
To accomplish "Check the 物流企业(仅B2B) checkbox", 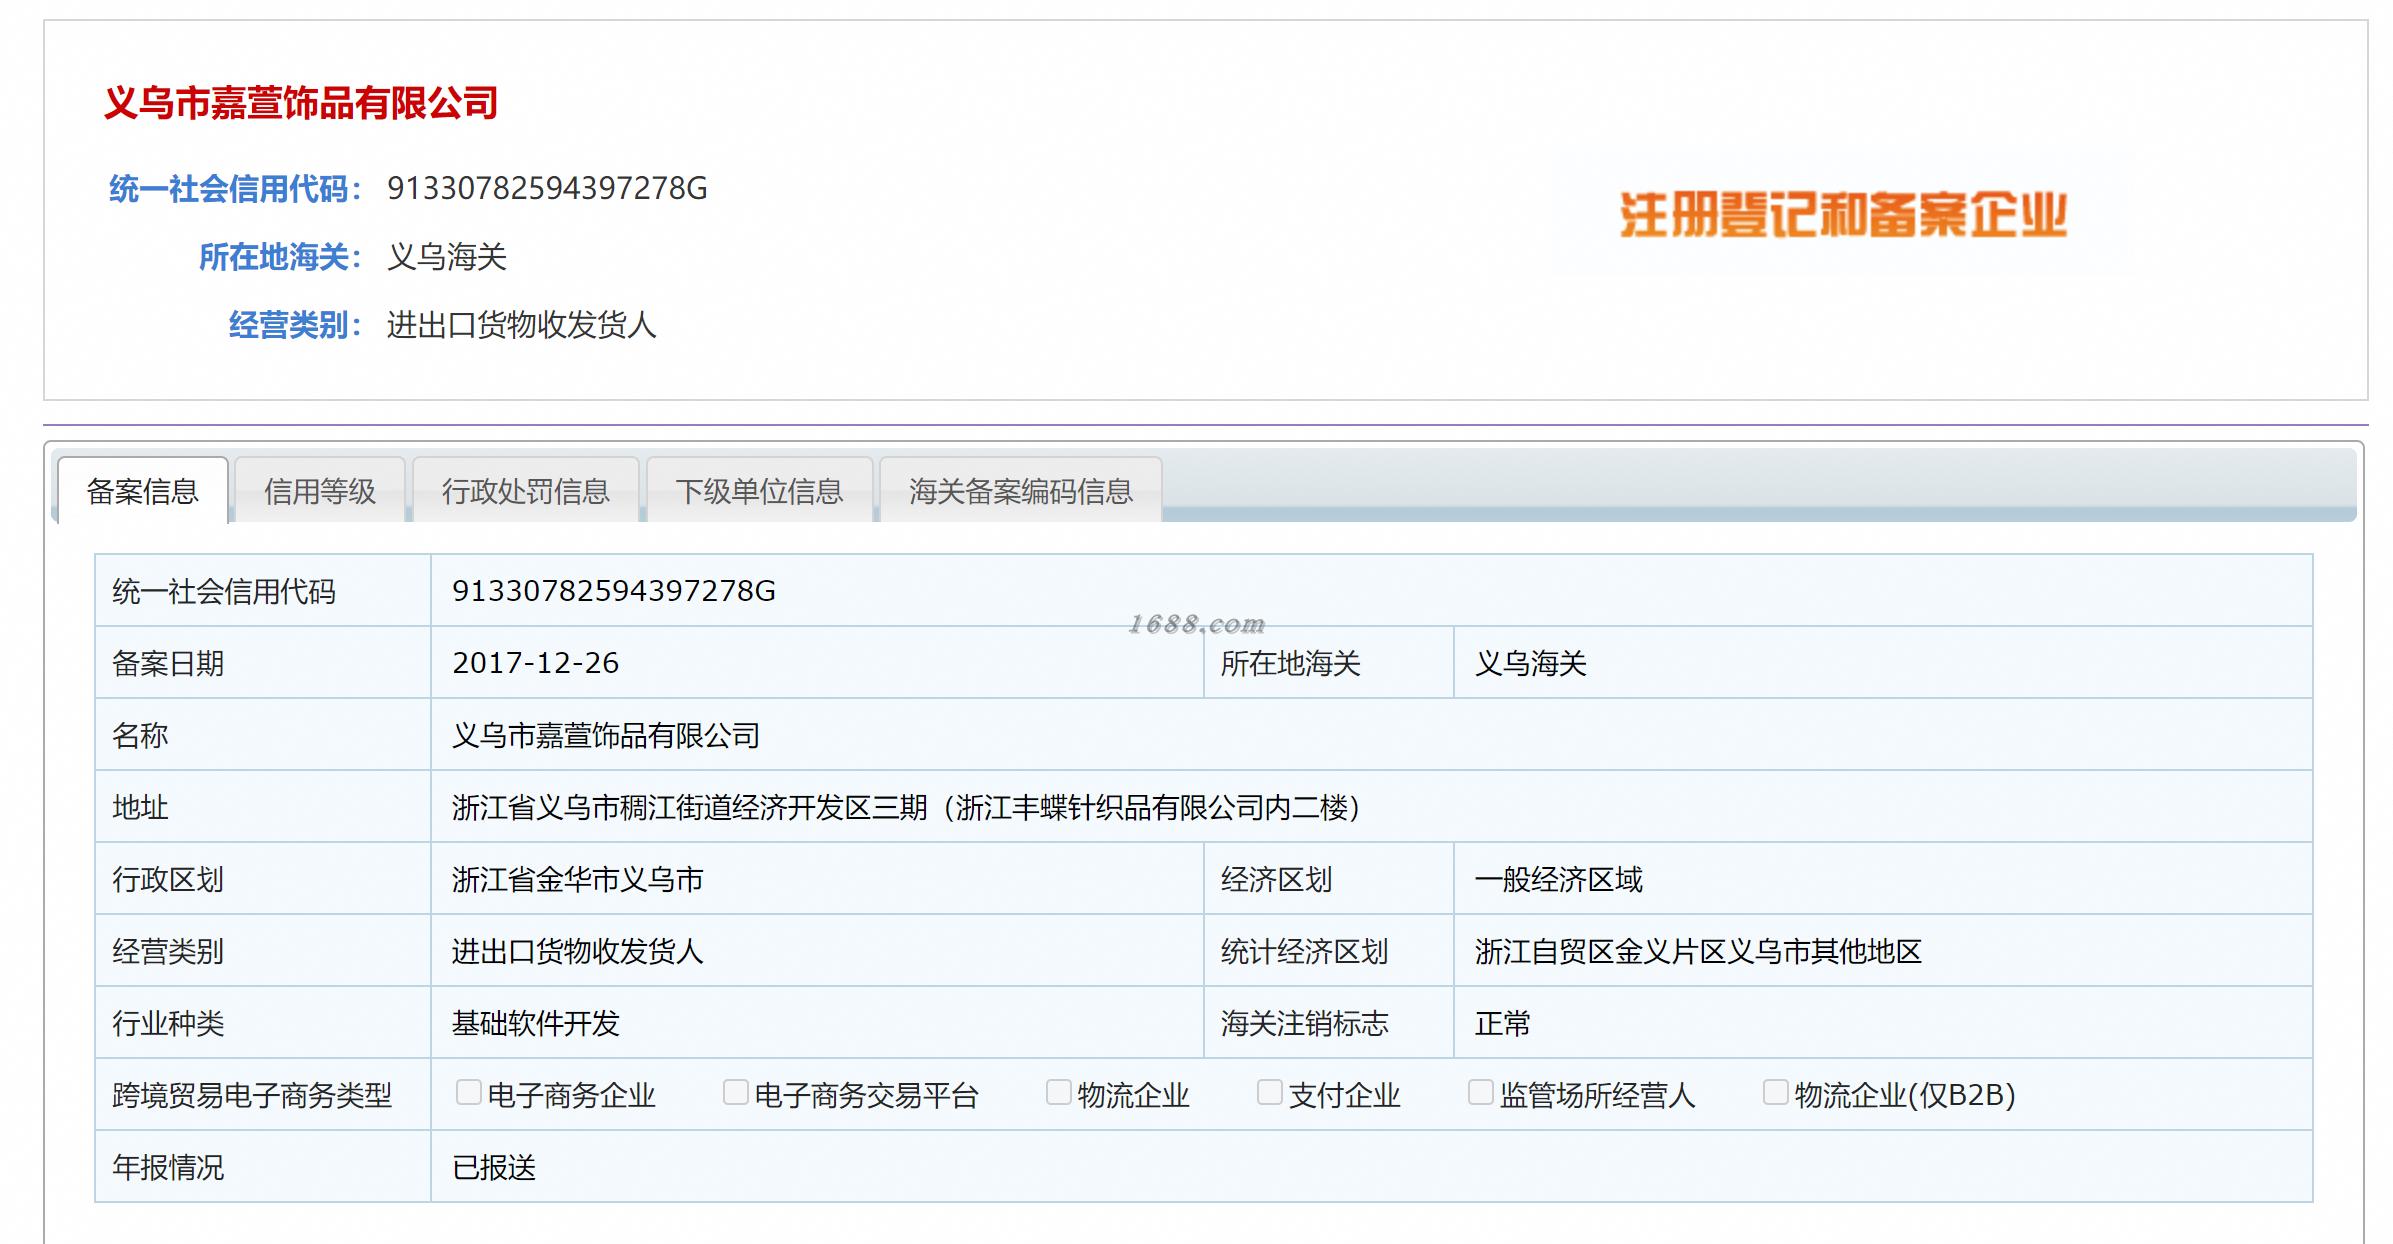I will click(1775, 1092).
